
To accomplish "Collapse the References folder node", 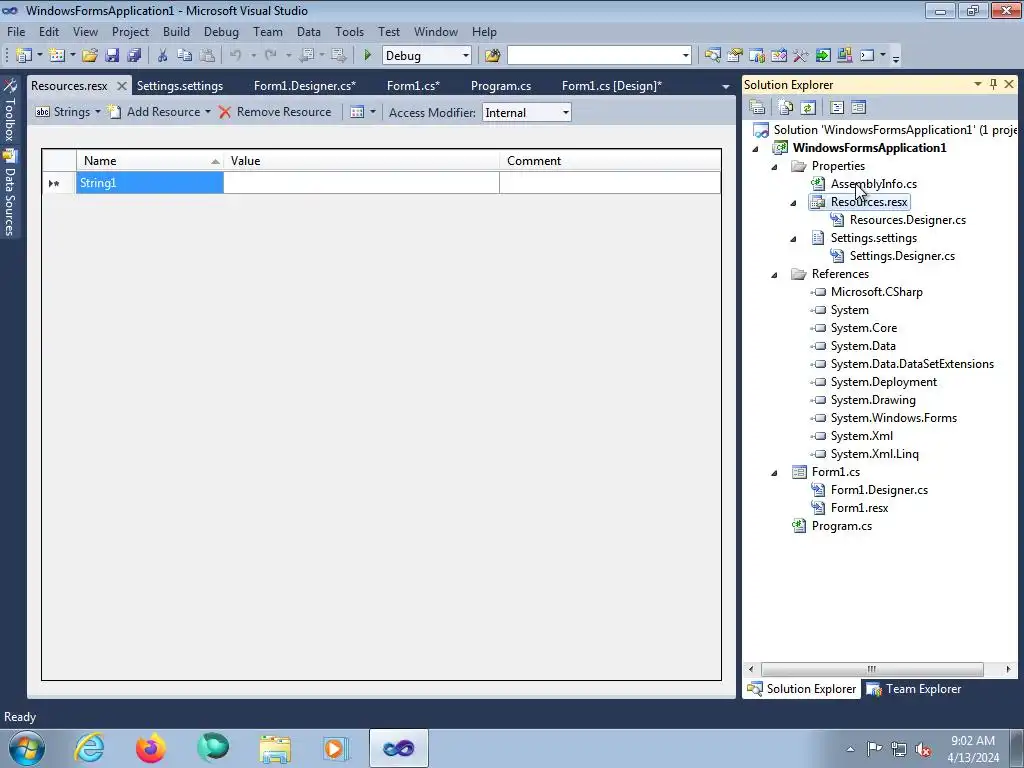I will click(775, 274).
